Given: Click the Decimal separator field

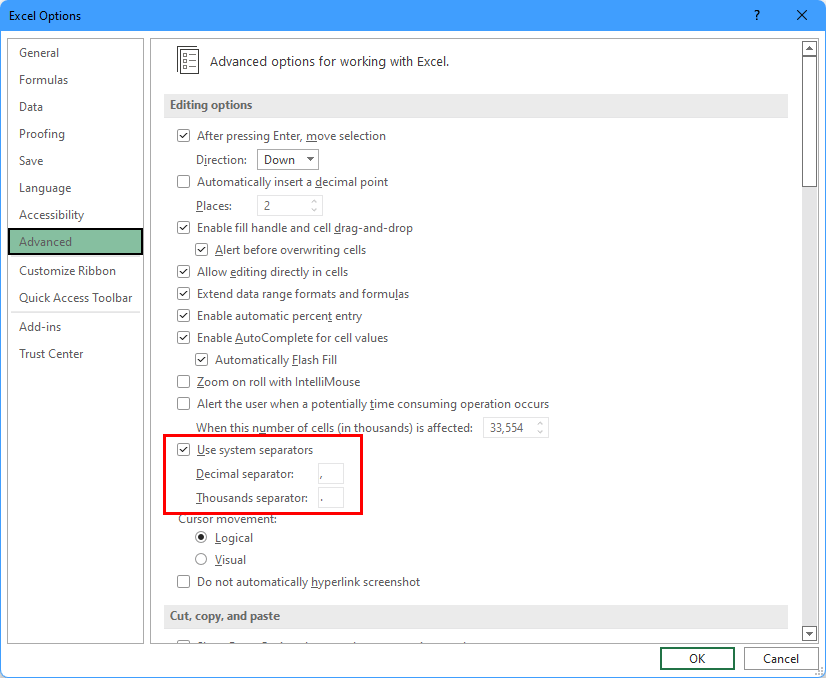Looking at the screenshot, I should 331,474.
